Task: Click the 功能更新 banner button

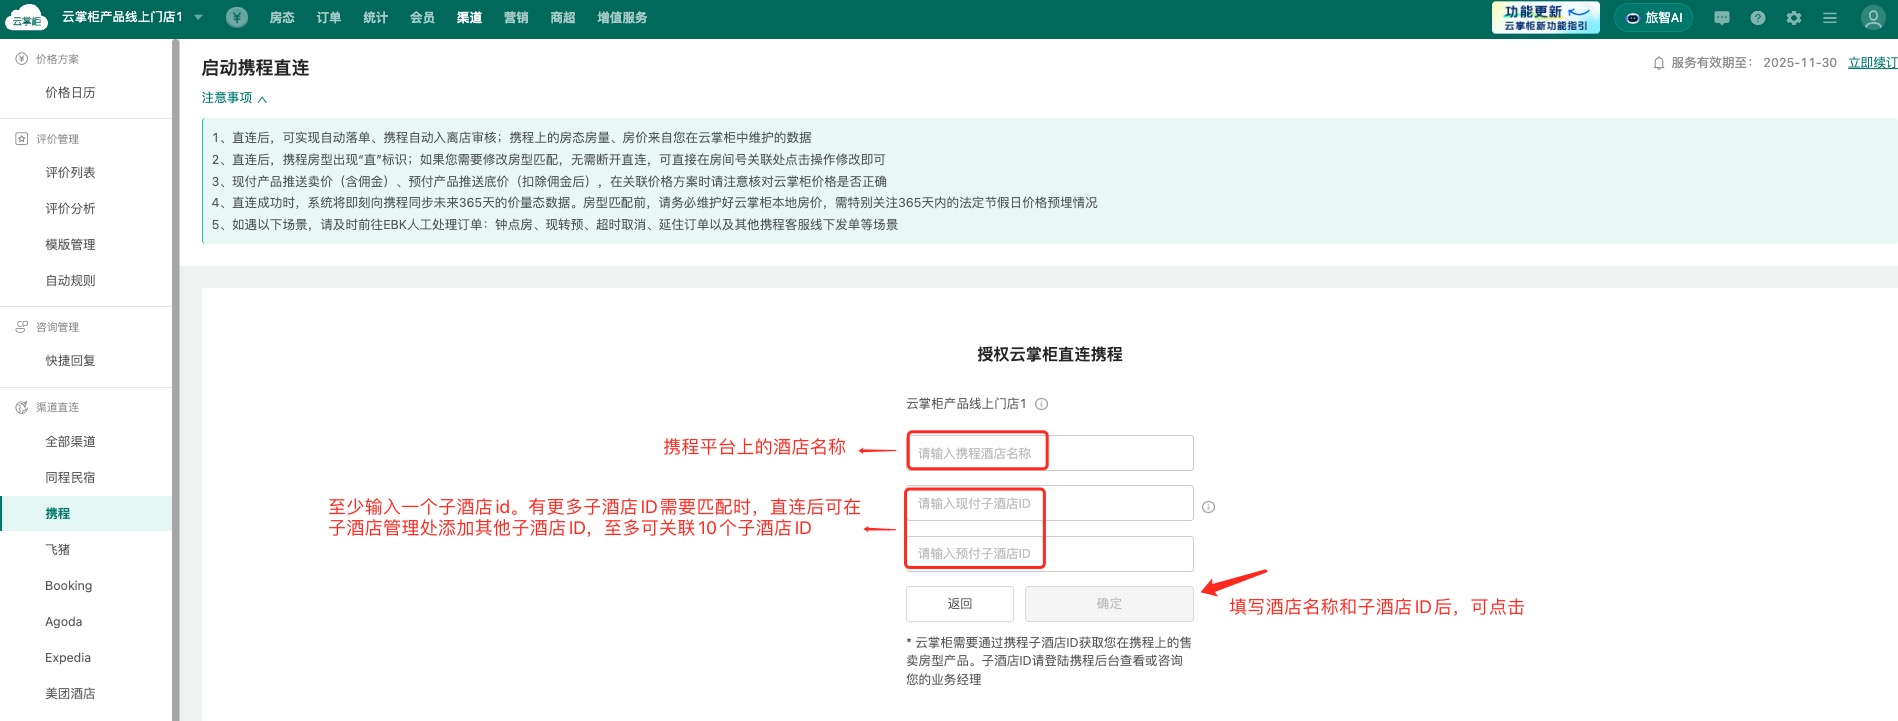Action: (1546, 17)
